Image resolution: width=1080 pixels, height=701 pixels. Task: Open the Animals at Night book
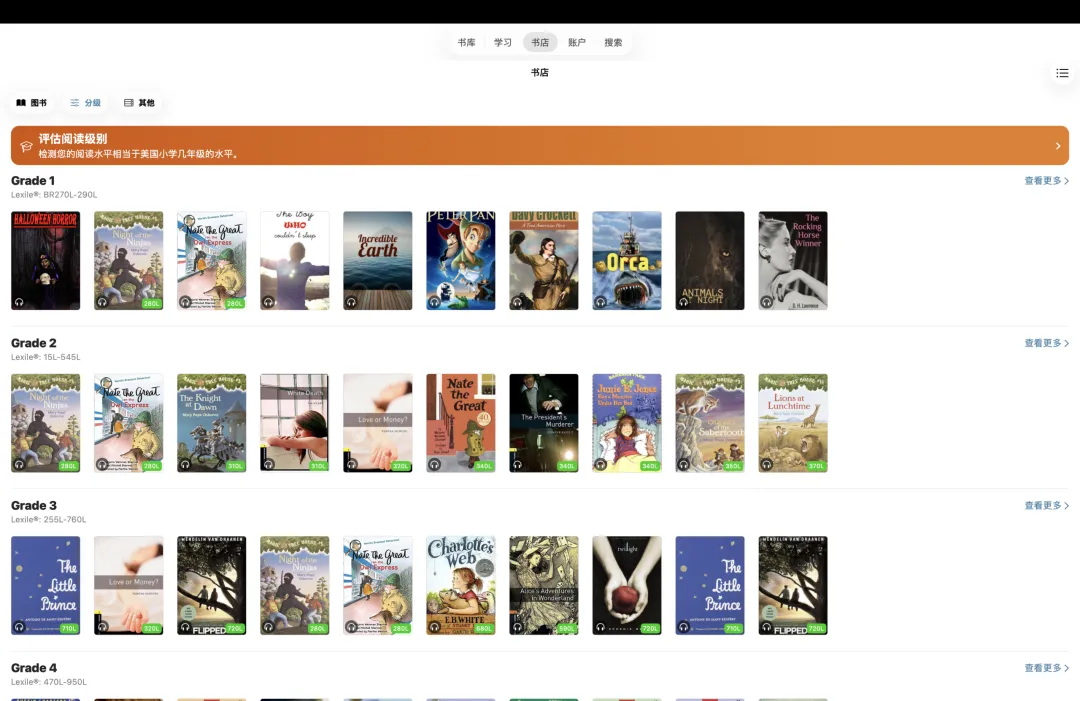[709, 260]
